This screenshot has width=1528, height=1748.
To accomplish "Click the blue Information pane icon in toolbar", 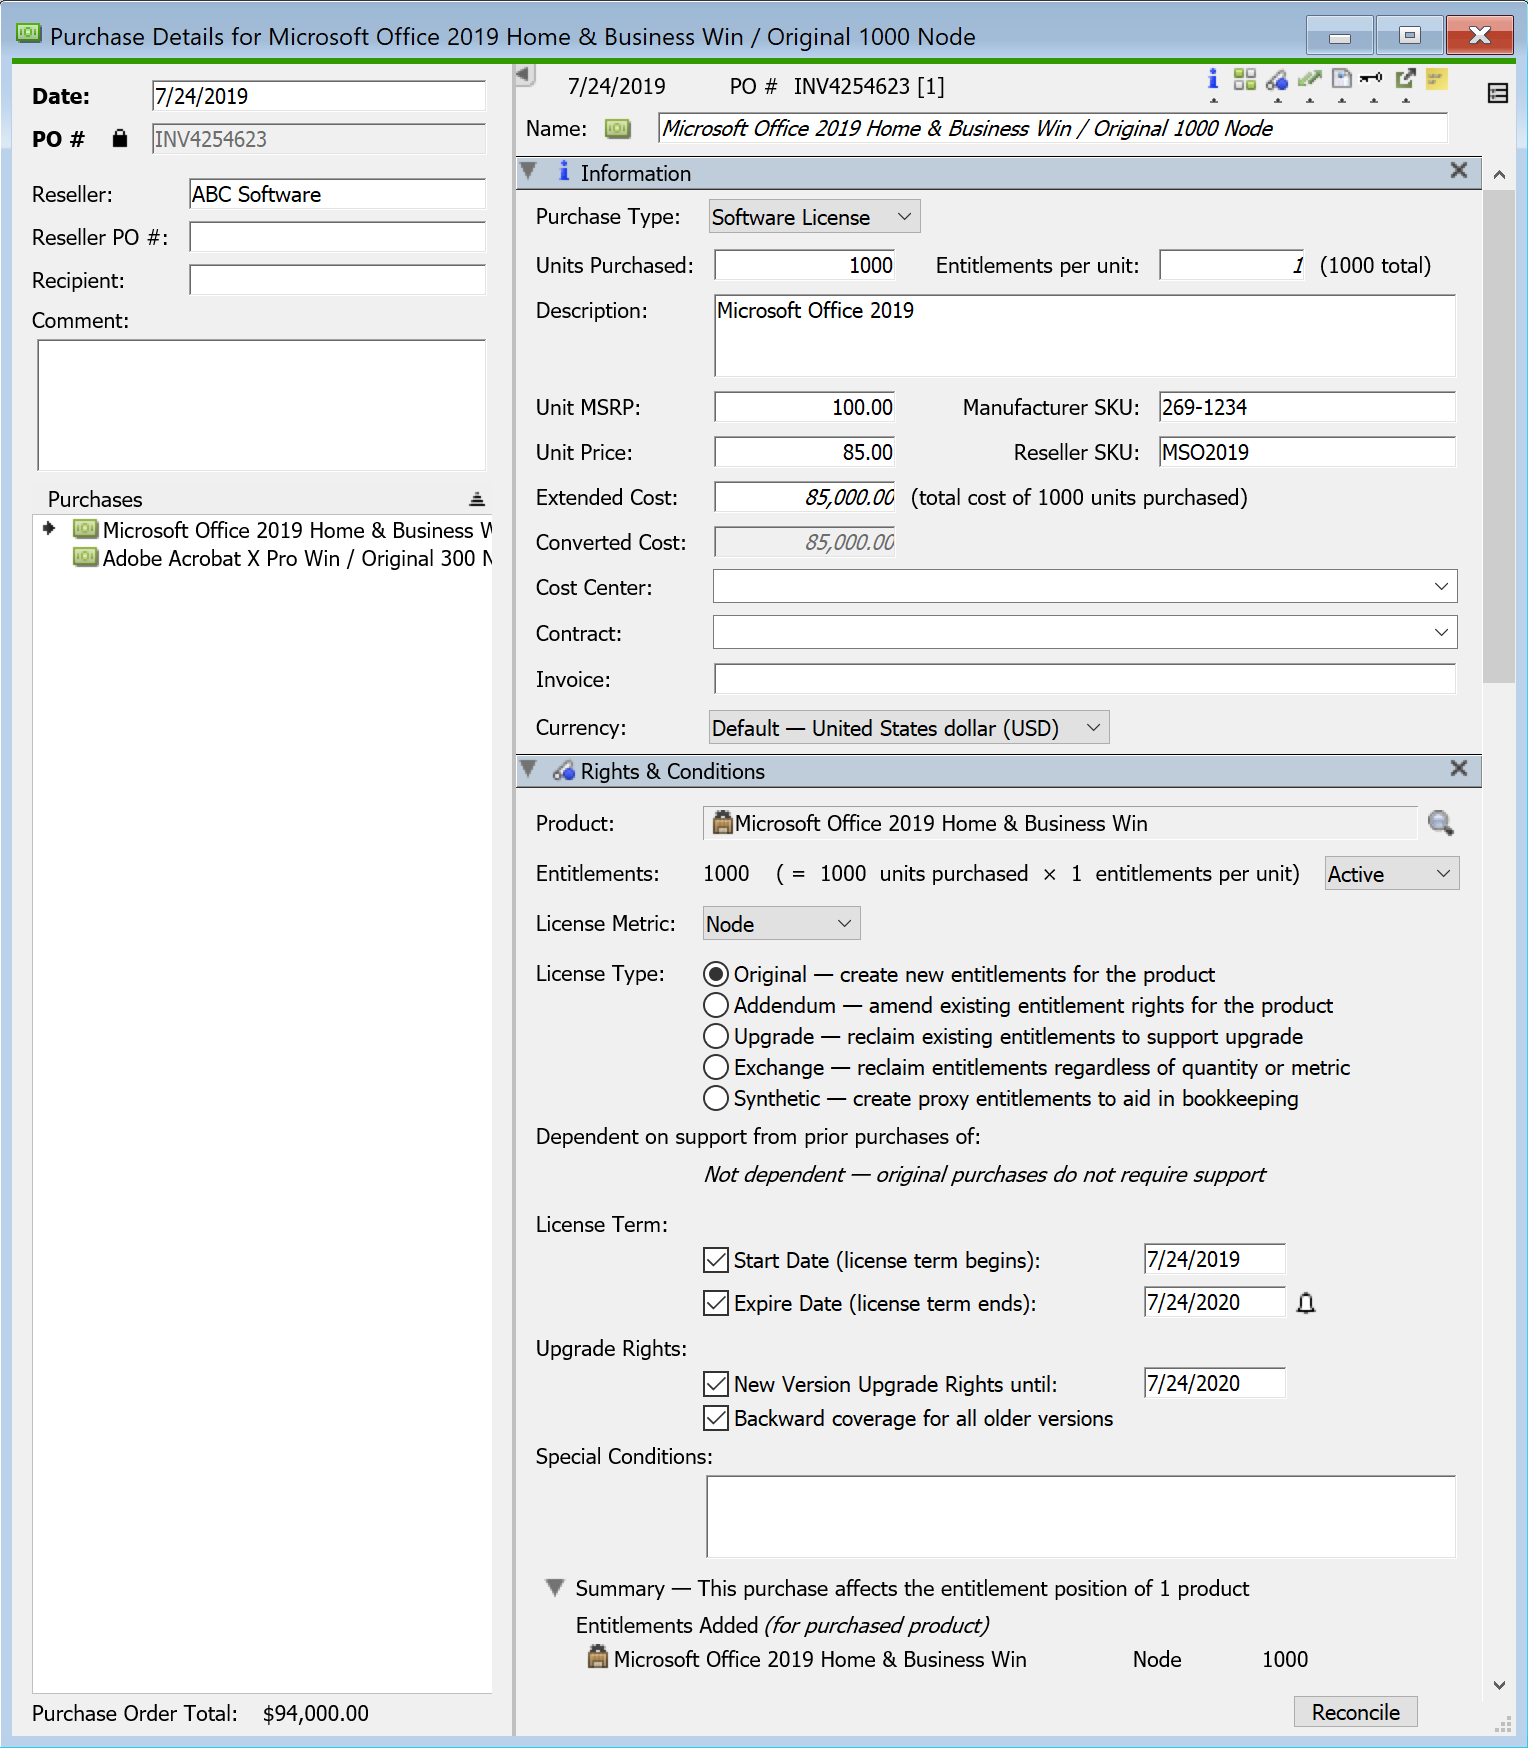I will click(x=1213, y=79).
